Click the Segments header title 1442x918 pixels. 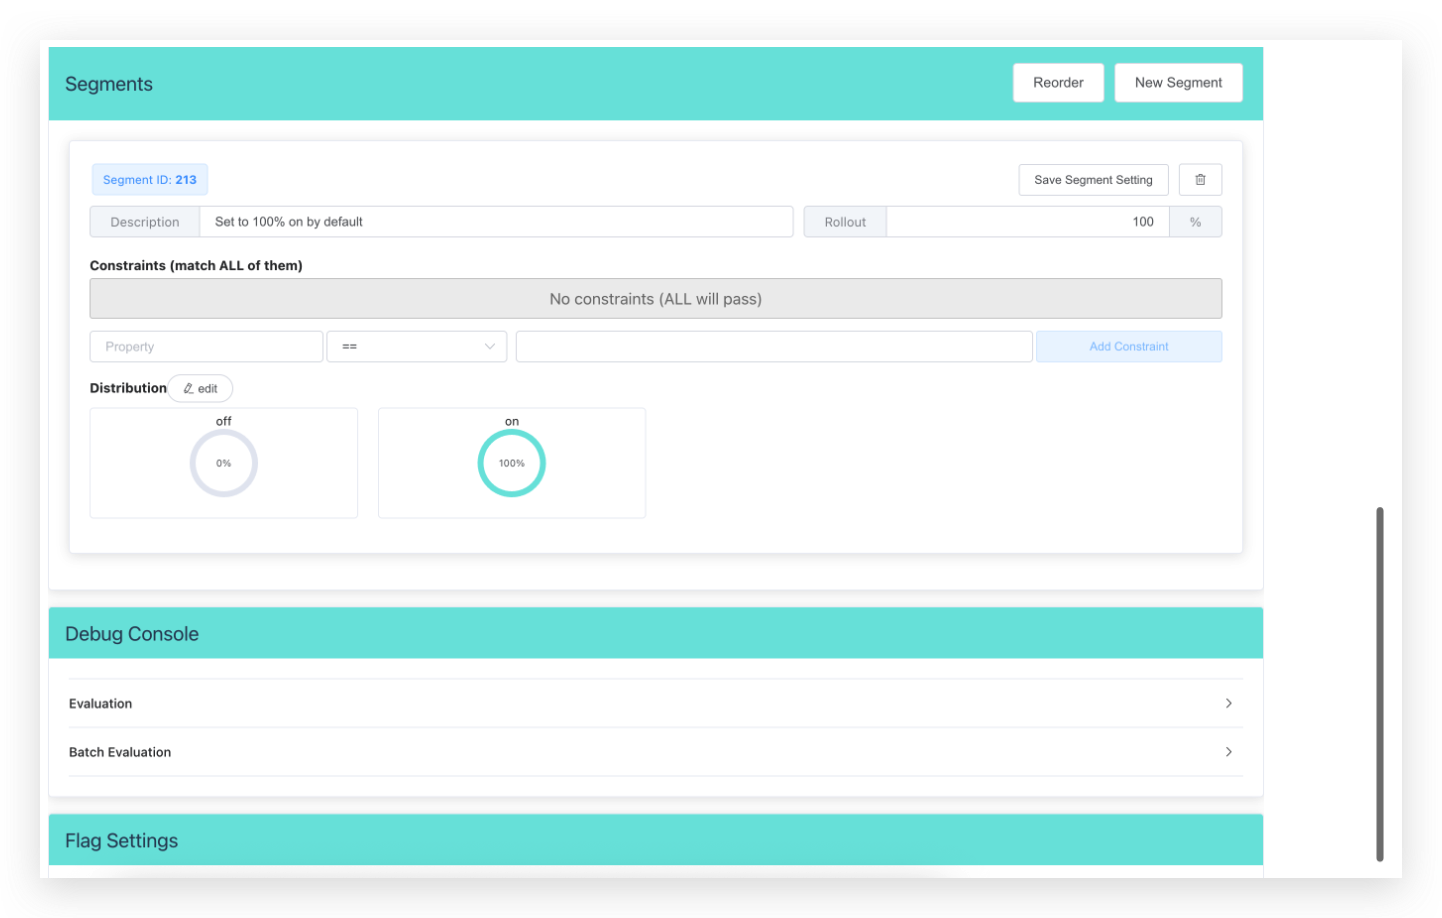tap(109, 84)
